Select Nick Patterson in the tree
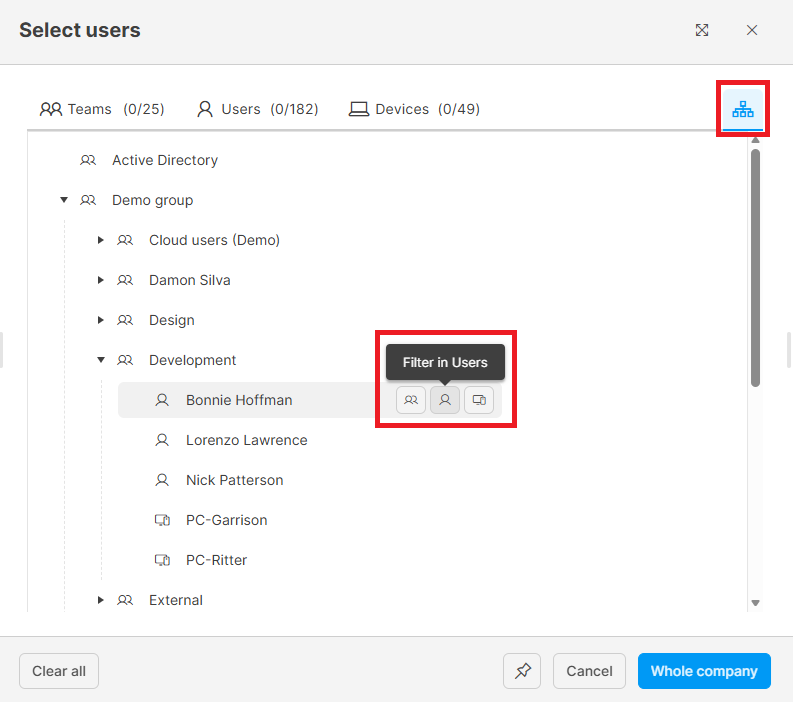This screenshot has height=702, width=793. 234,480
